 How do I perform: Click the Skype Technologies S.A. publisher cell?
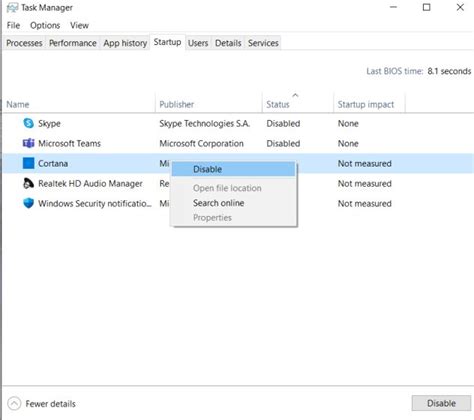click(x=205, y=123)
